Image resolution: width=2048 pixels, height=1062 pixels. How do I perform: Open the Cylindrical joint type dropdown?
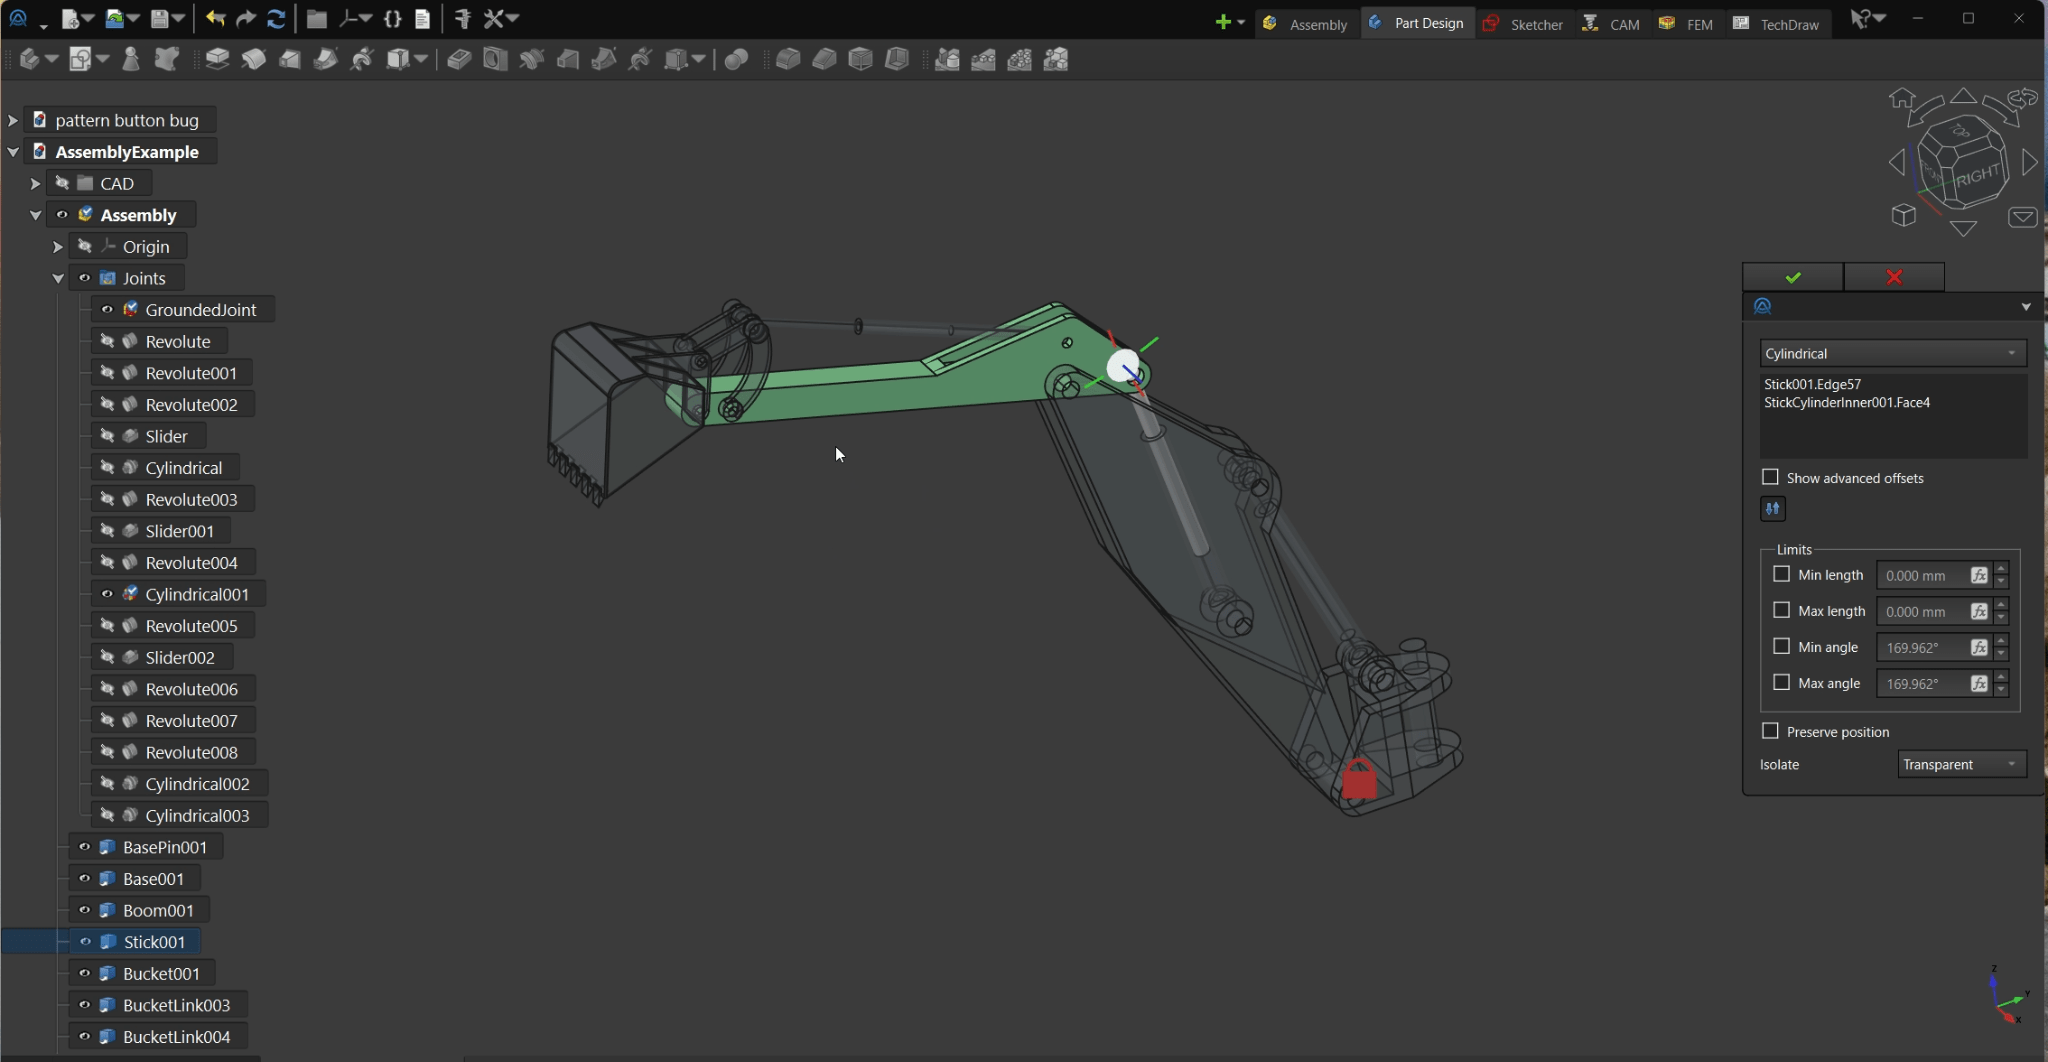pos(1892,354)
